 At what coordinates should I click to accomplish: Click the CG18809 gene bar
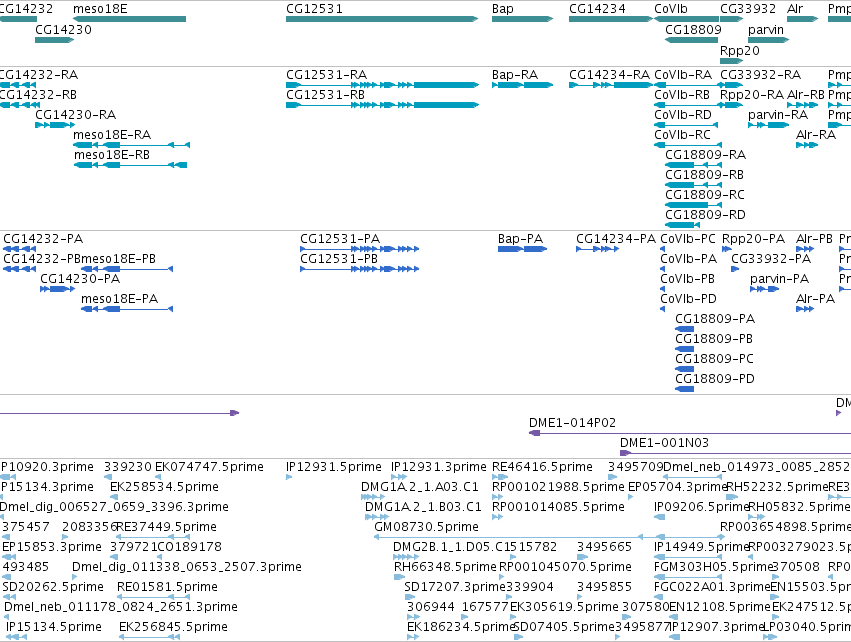(693, 40)
